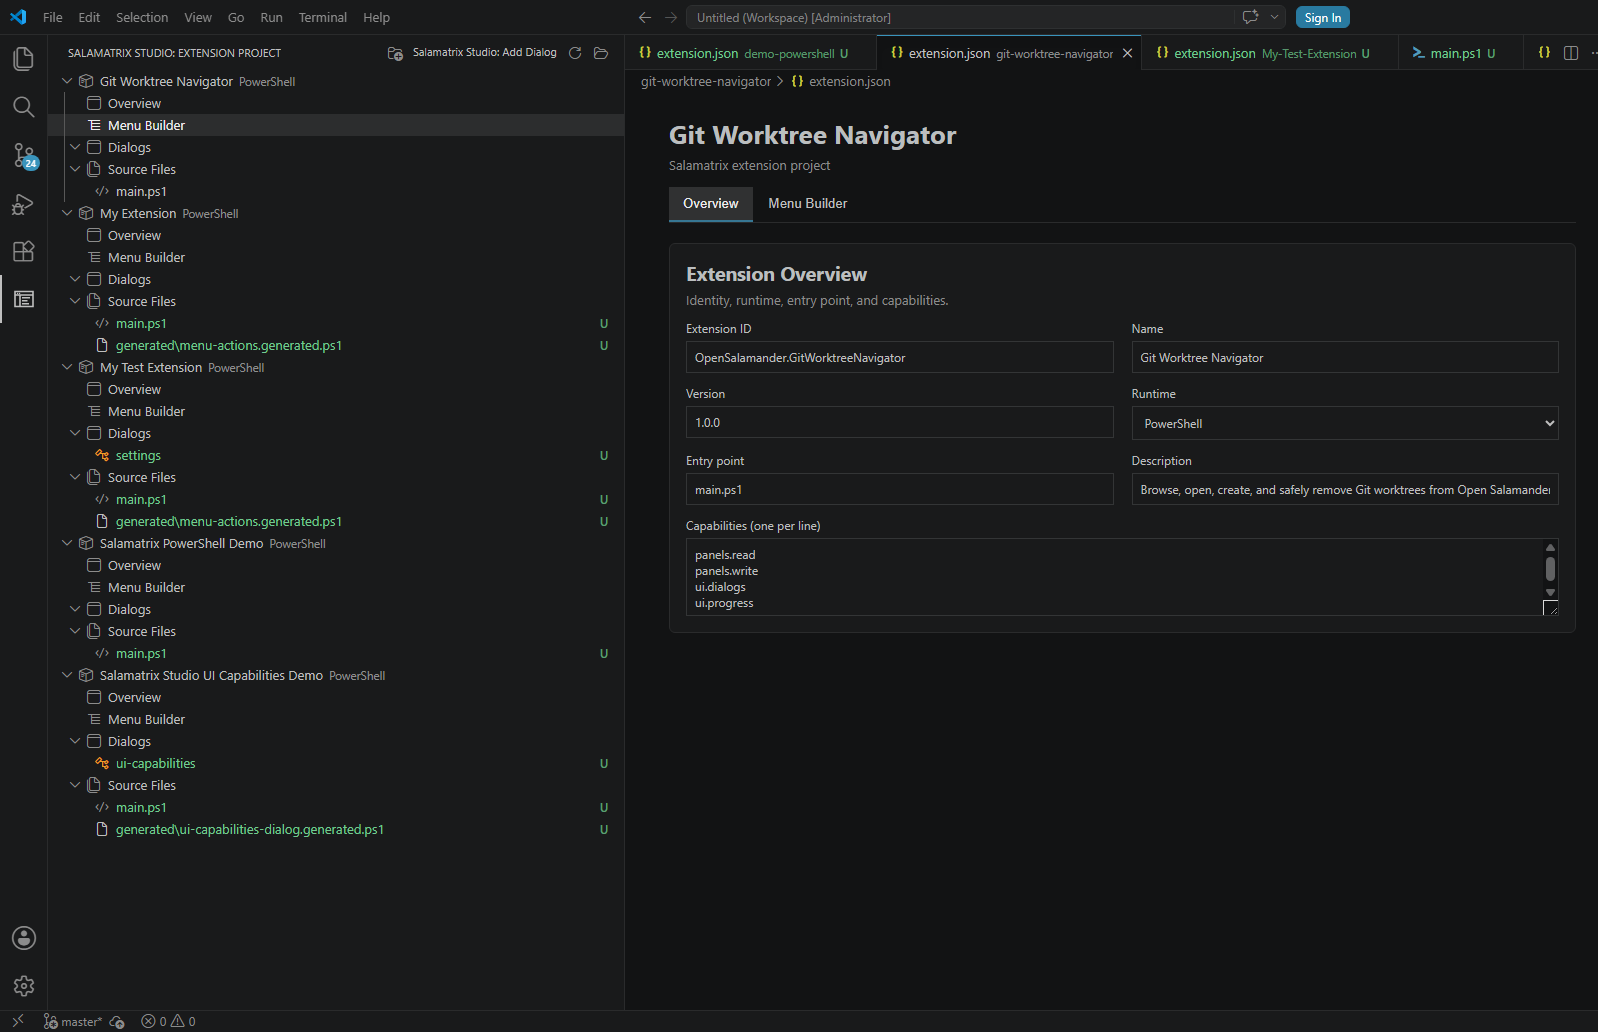Go back with the navigation arrow
Image resolution: width=1598 pixels, height=1032 pixels.
coord(645,18)
